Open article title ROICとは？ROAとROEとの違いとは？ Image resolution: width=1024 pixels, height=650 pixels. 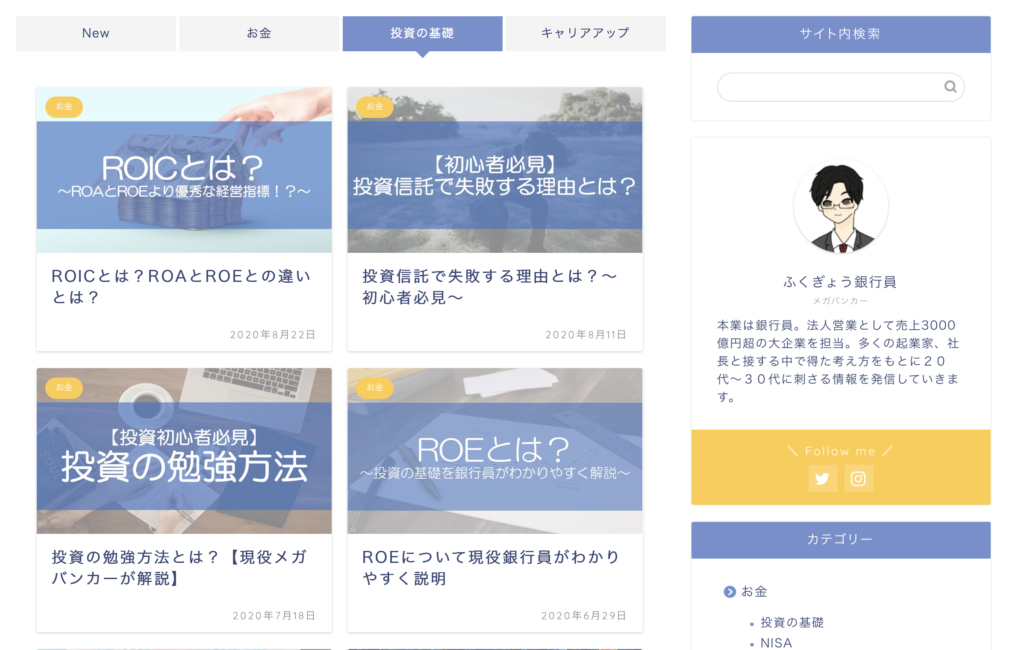pos(181,286)
